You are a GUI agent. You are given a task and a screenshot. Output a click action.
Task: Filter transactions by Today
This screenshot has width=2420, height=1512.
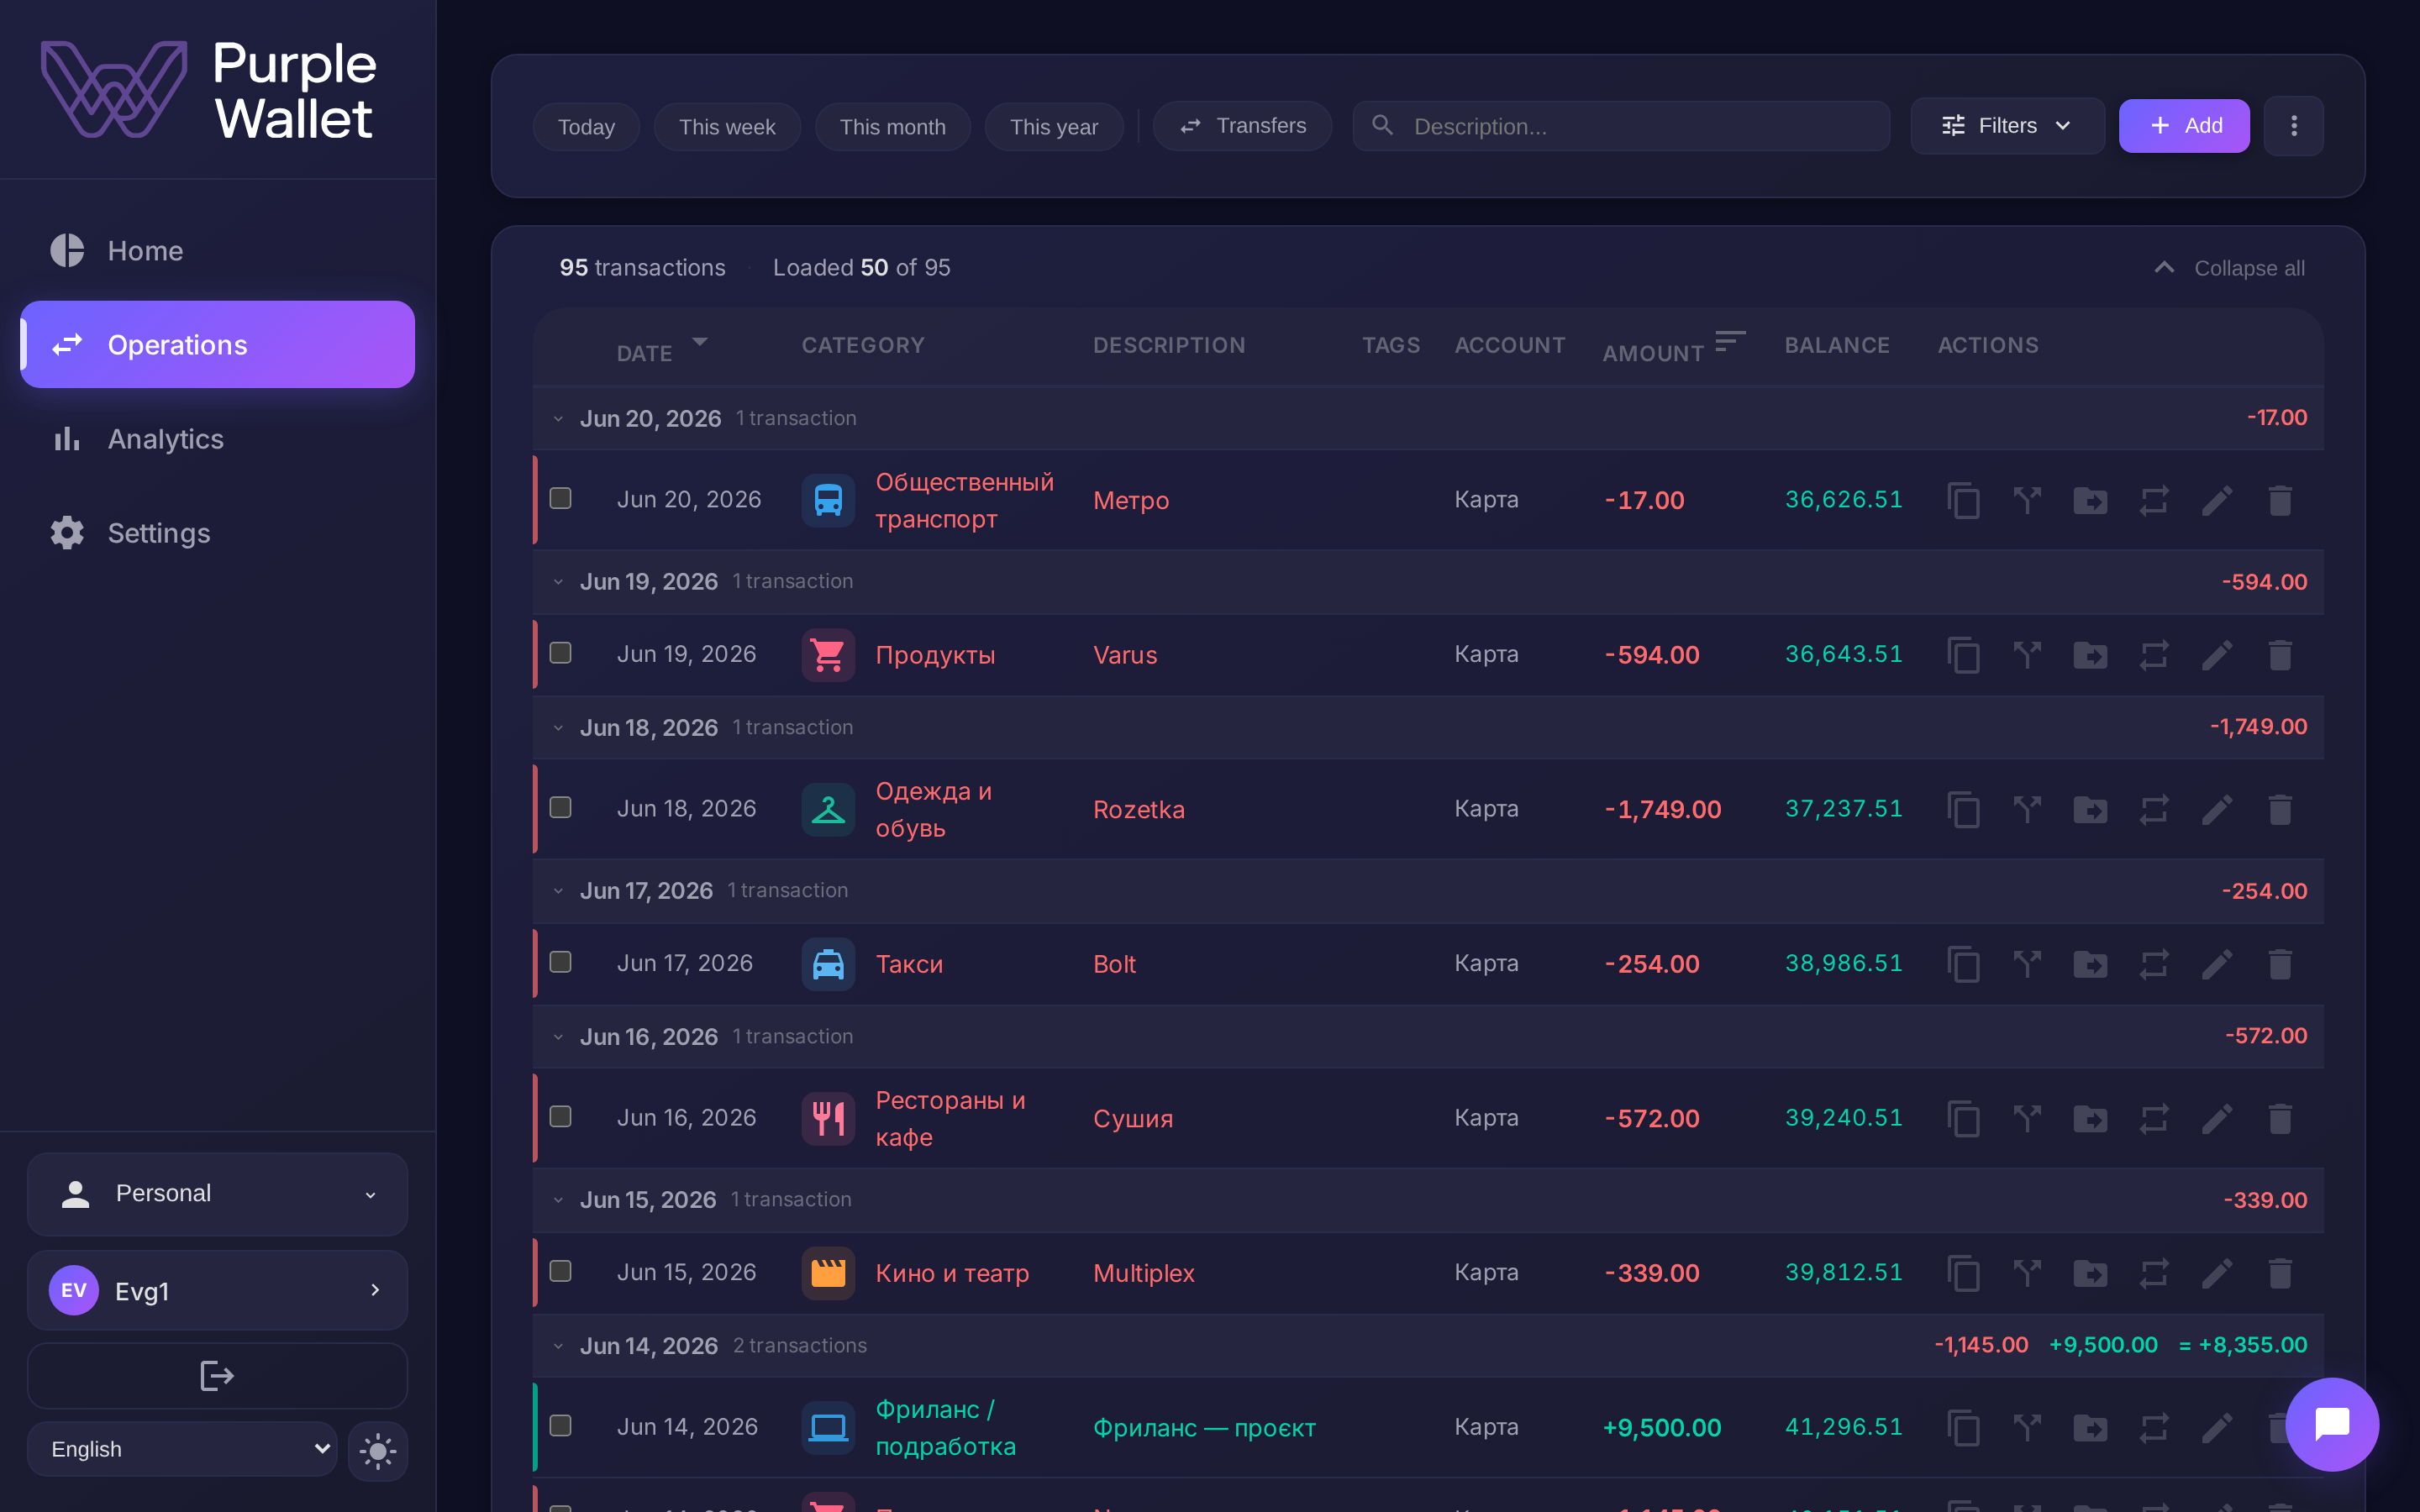(586, 127)
